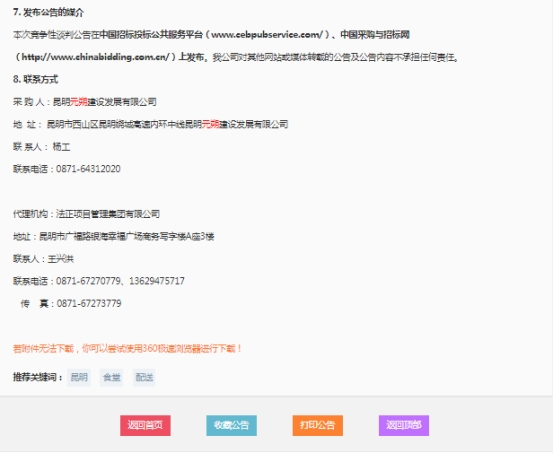Click highlighted 元朔 in purchaser name

tap(78, 102)
